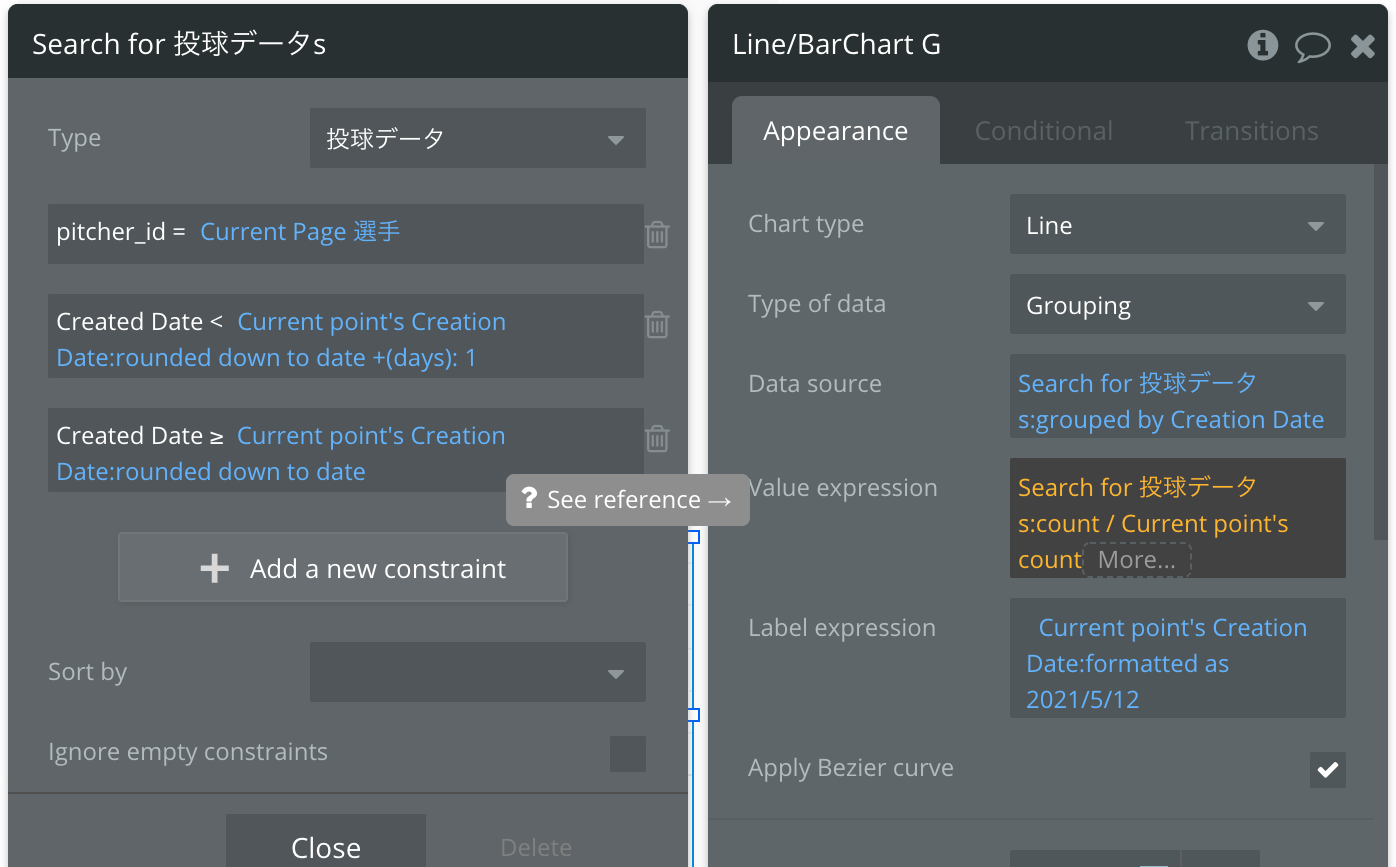
Task: Switch to the Conditional tab
Action: pos(1043,131)
